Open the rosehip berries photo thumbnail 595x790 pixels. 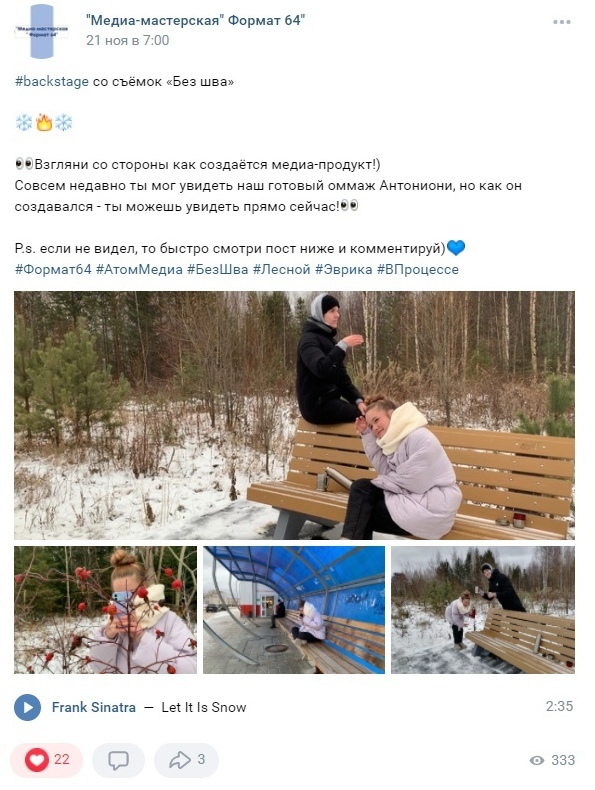pyautogui.click(x=105, y=610)
